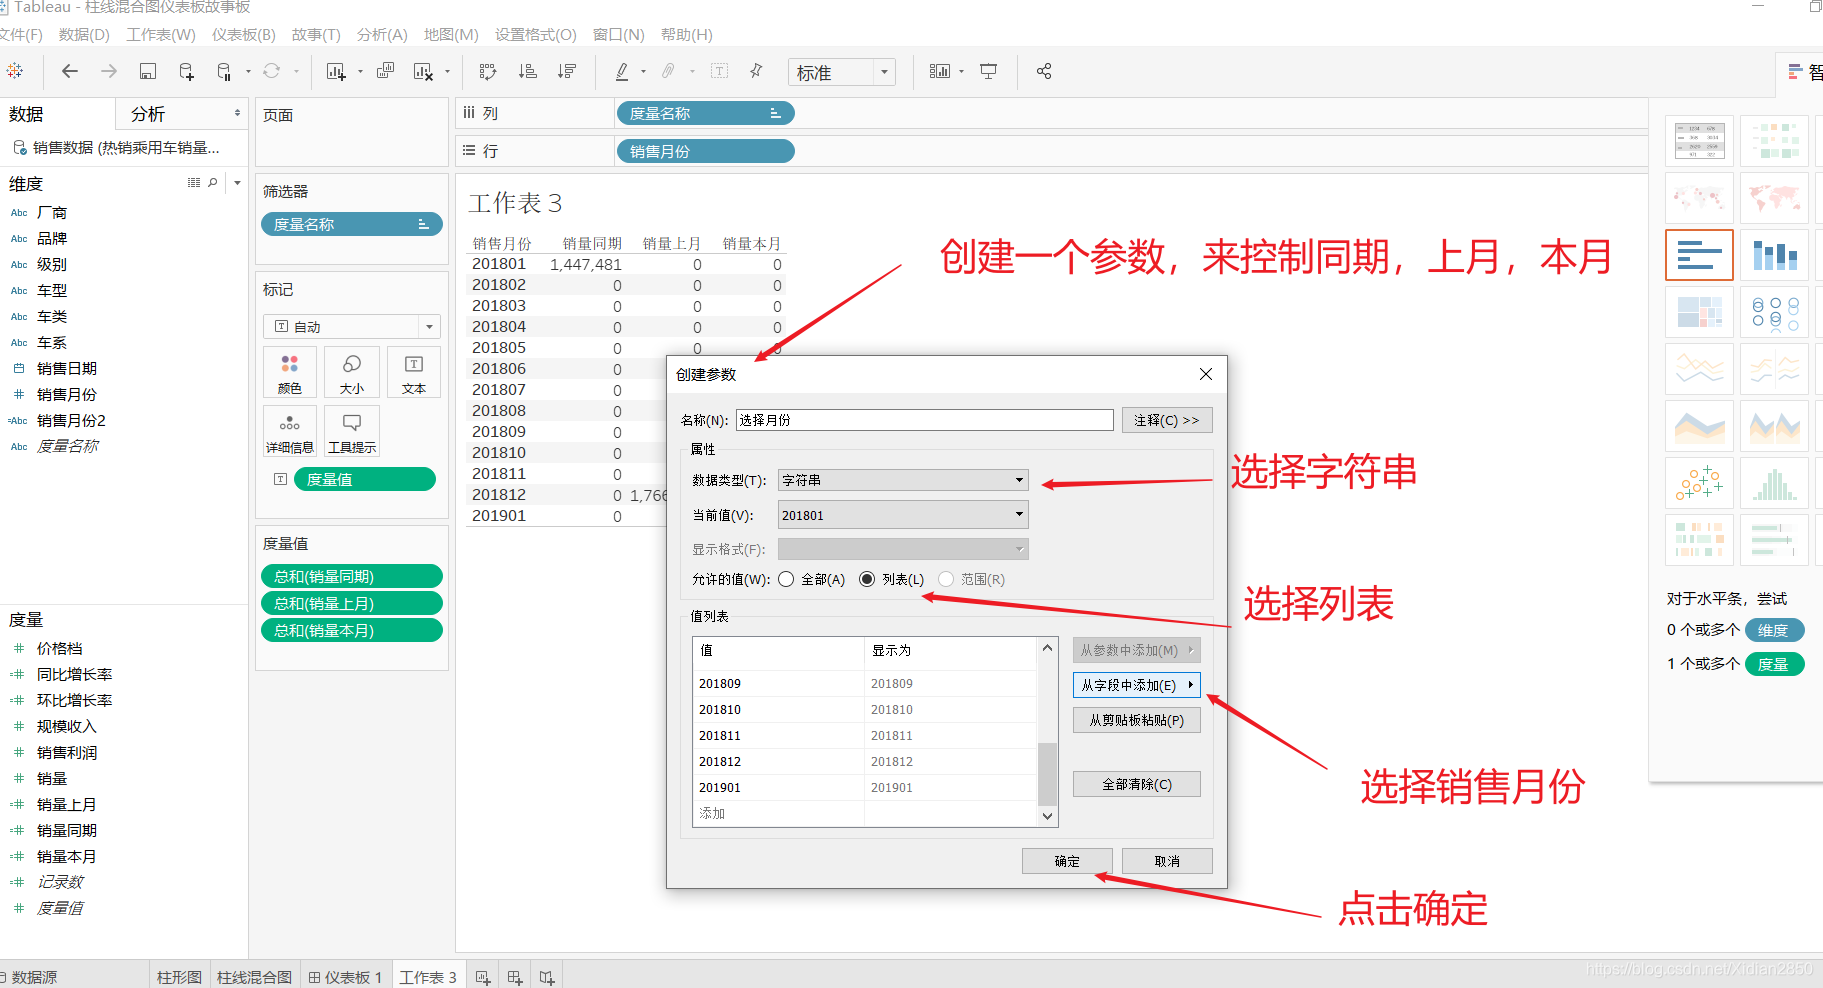Open the 地图(M) menu
The width and height of the screenshot is (1823, 988).
click(x=451, y=34)
